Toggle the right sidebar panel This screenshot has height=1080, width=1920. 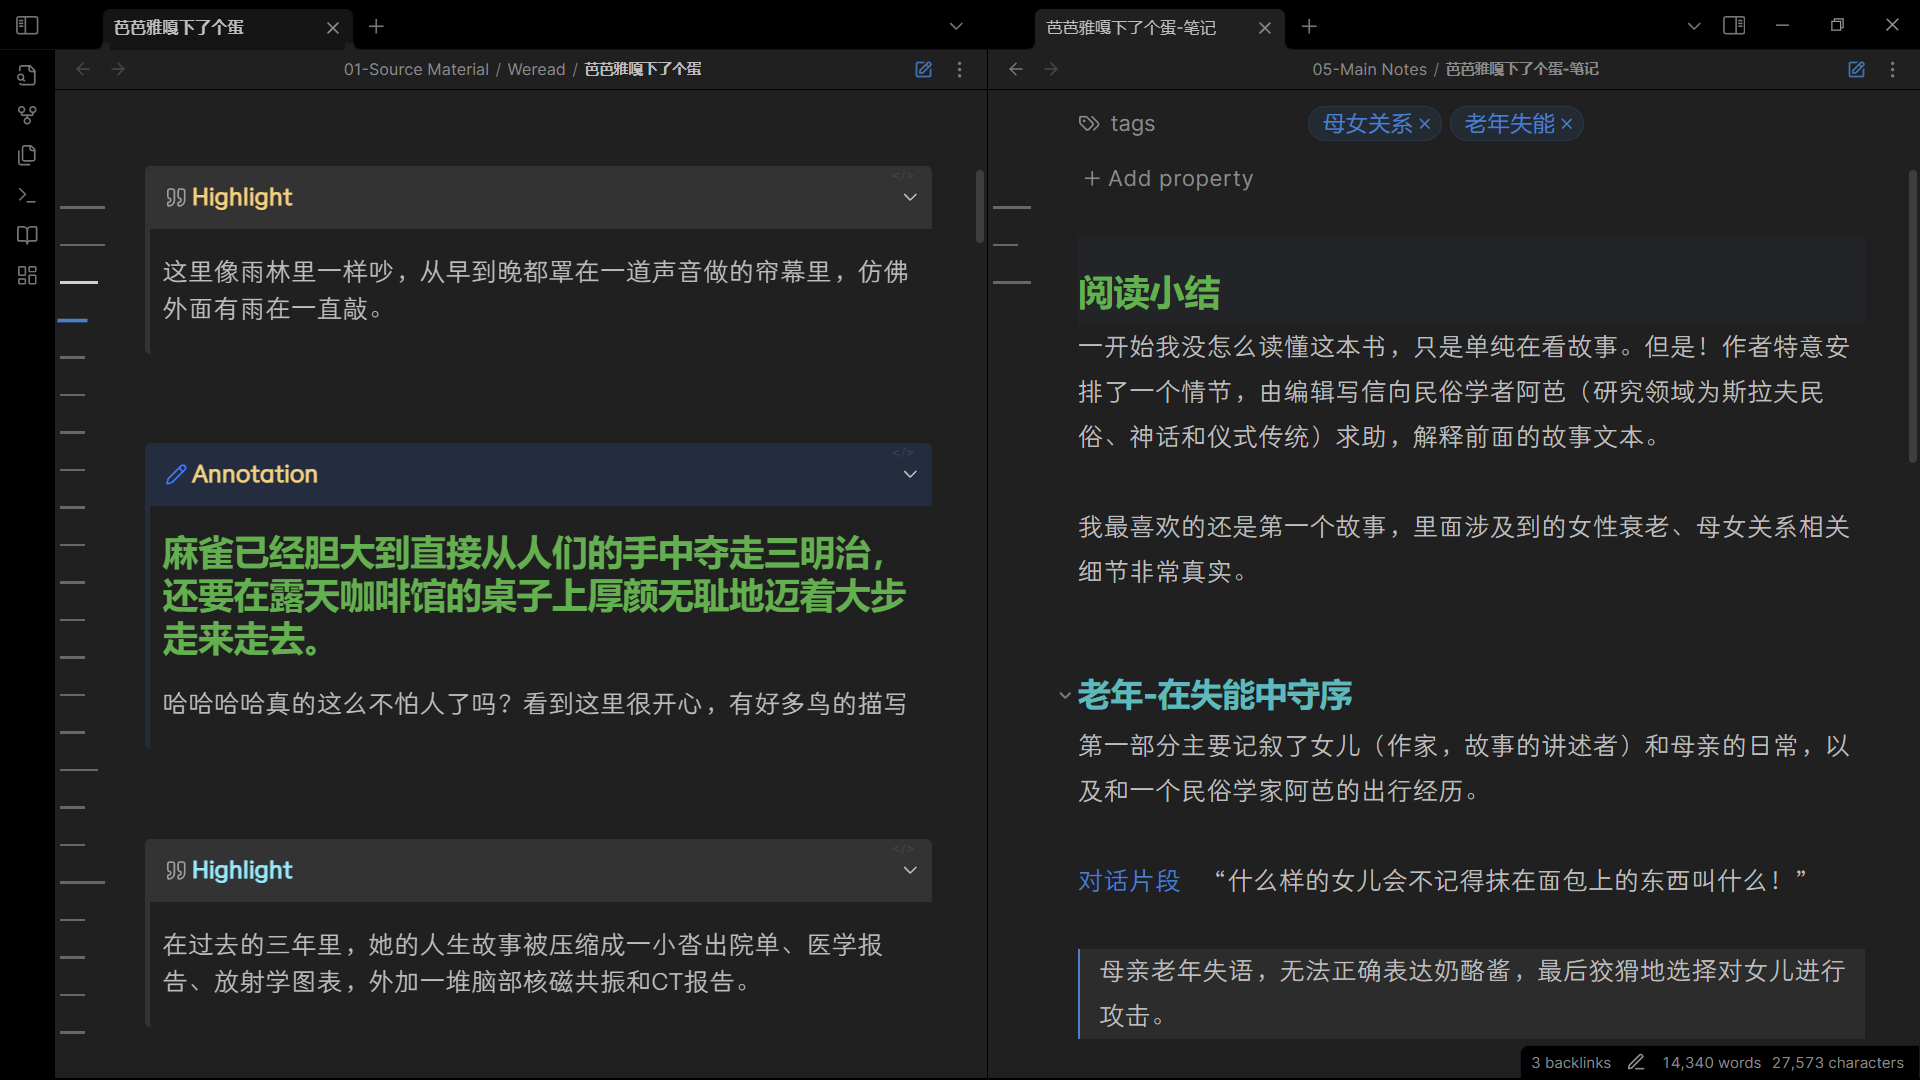pos(1734,26)
